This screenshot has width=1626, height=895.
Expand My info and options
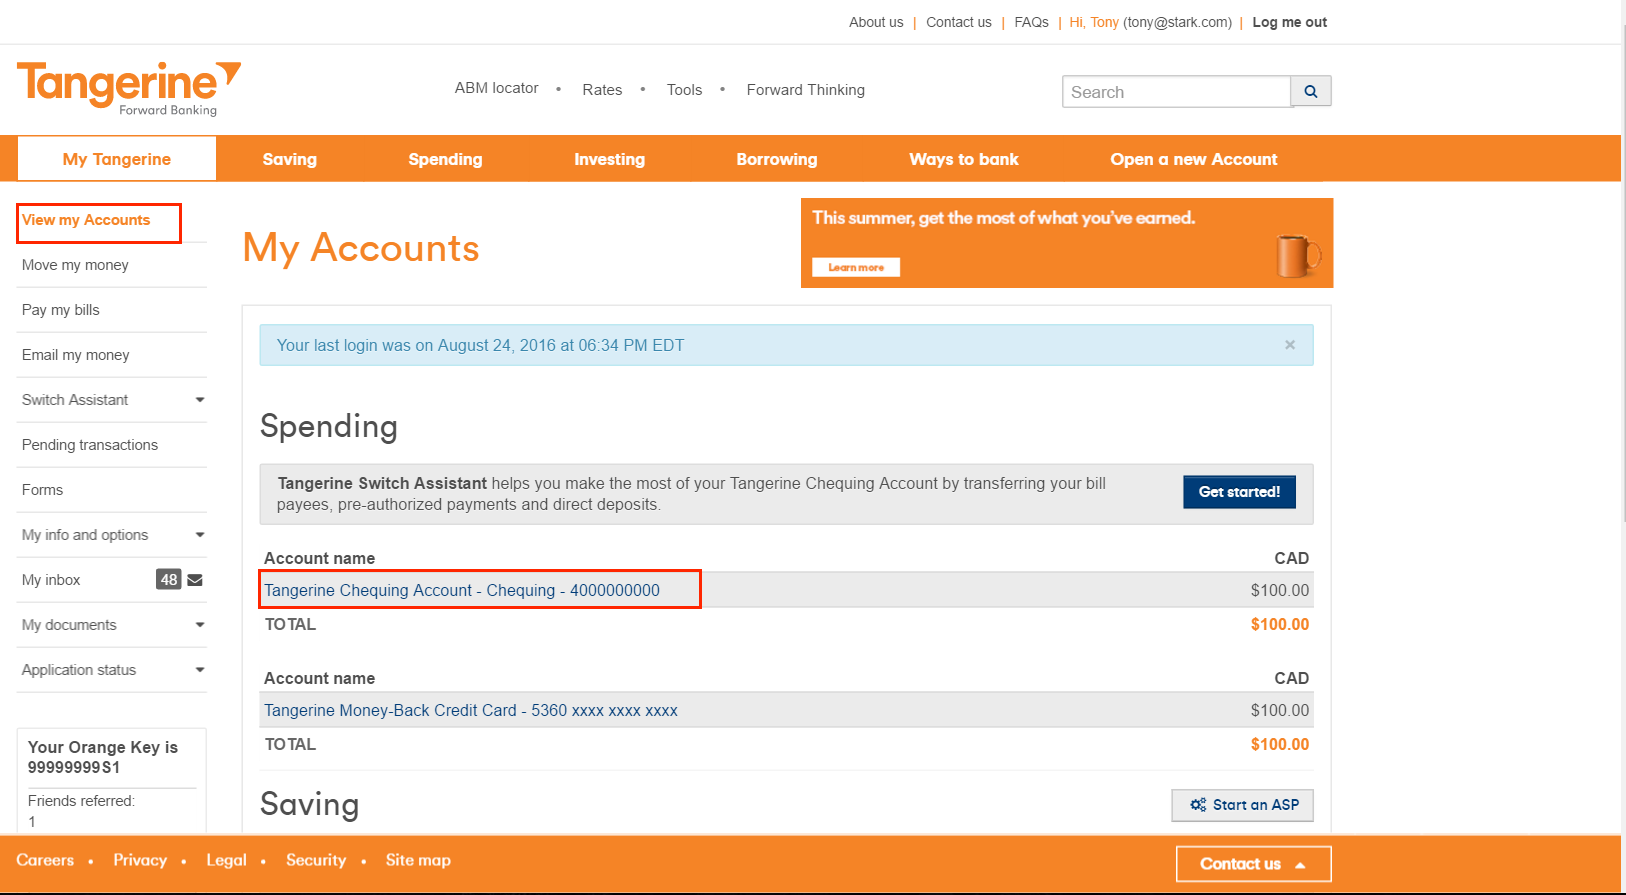pyautogui.click(x=200, y=535)
